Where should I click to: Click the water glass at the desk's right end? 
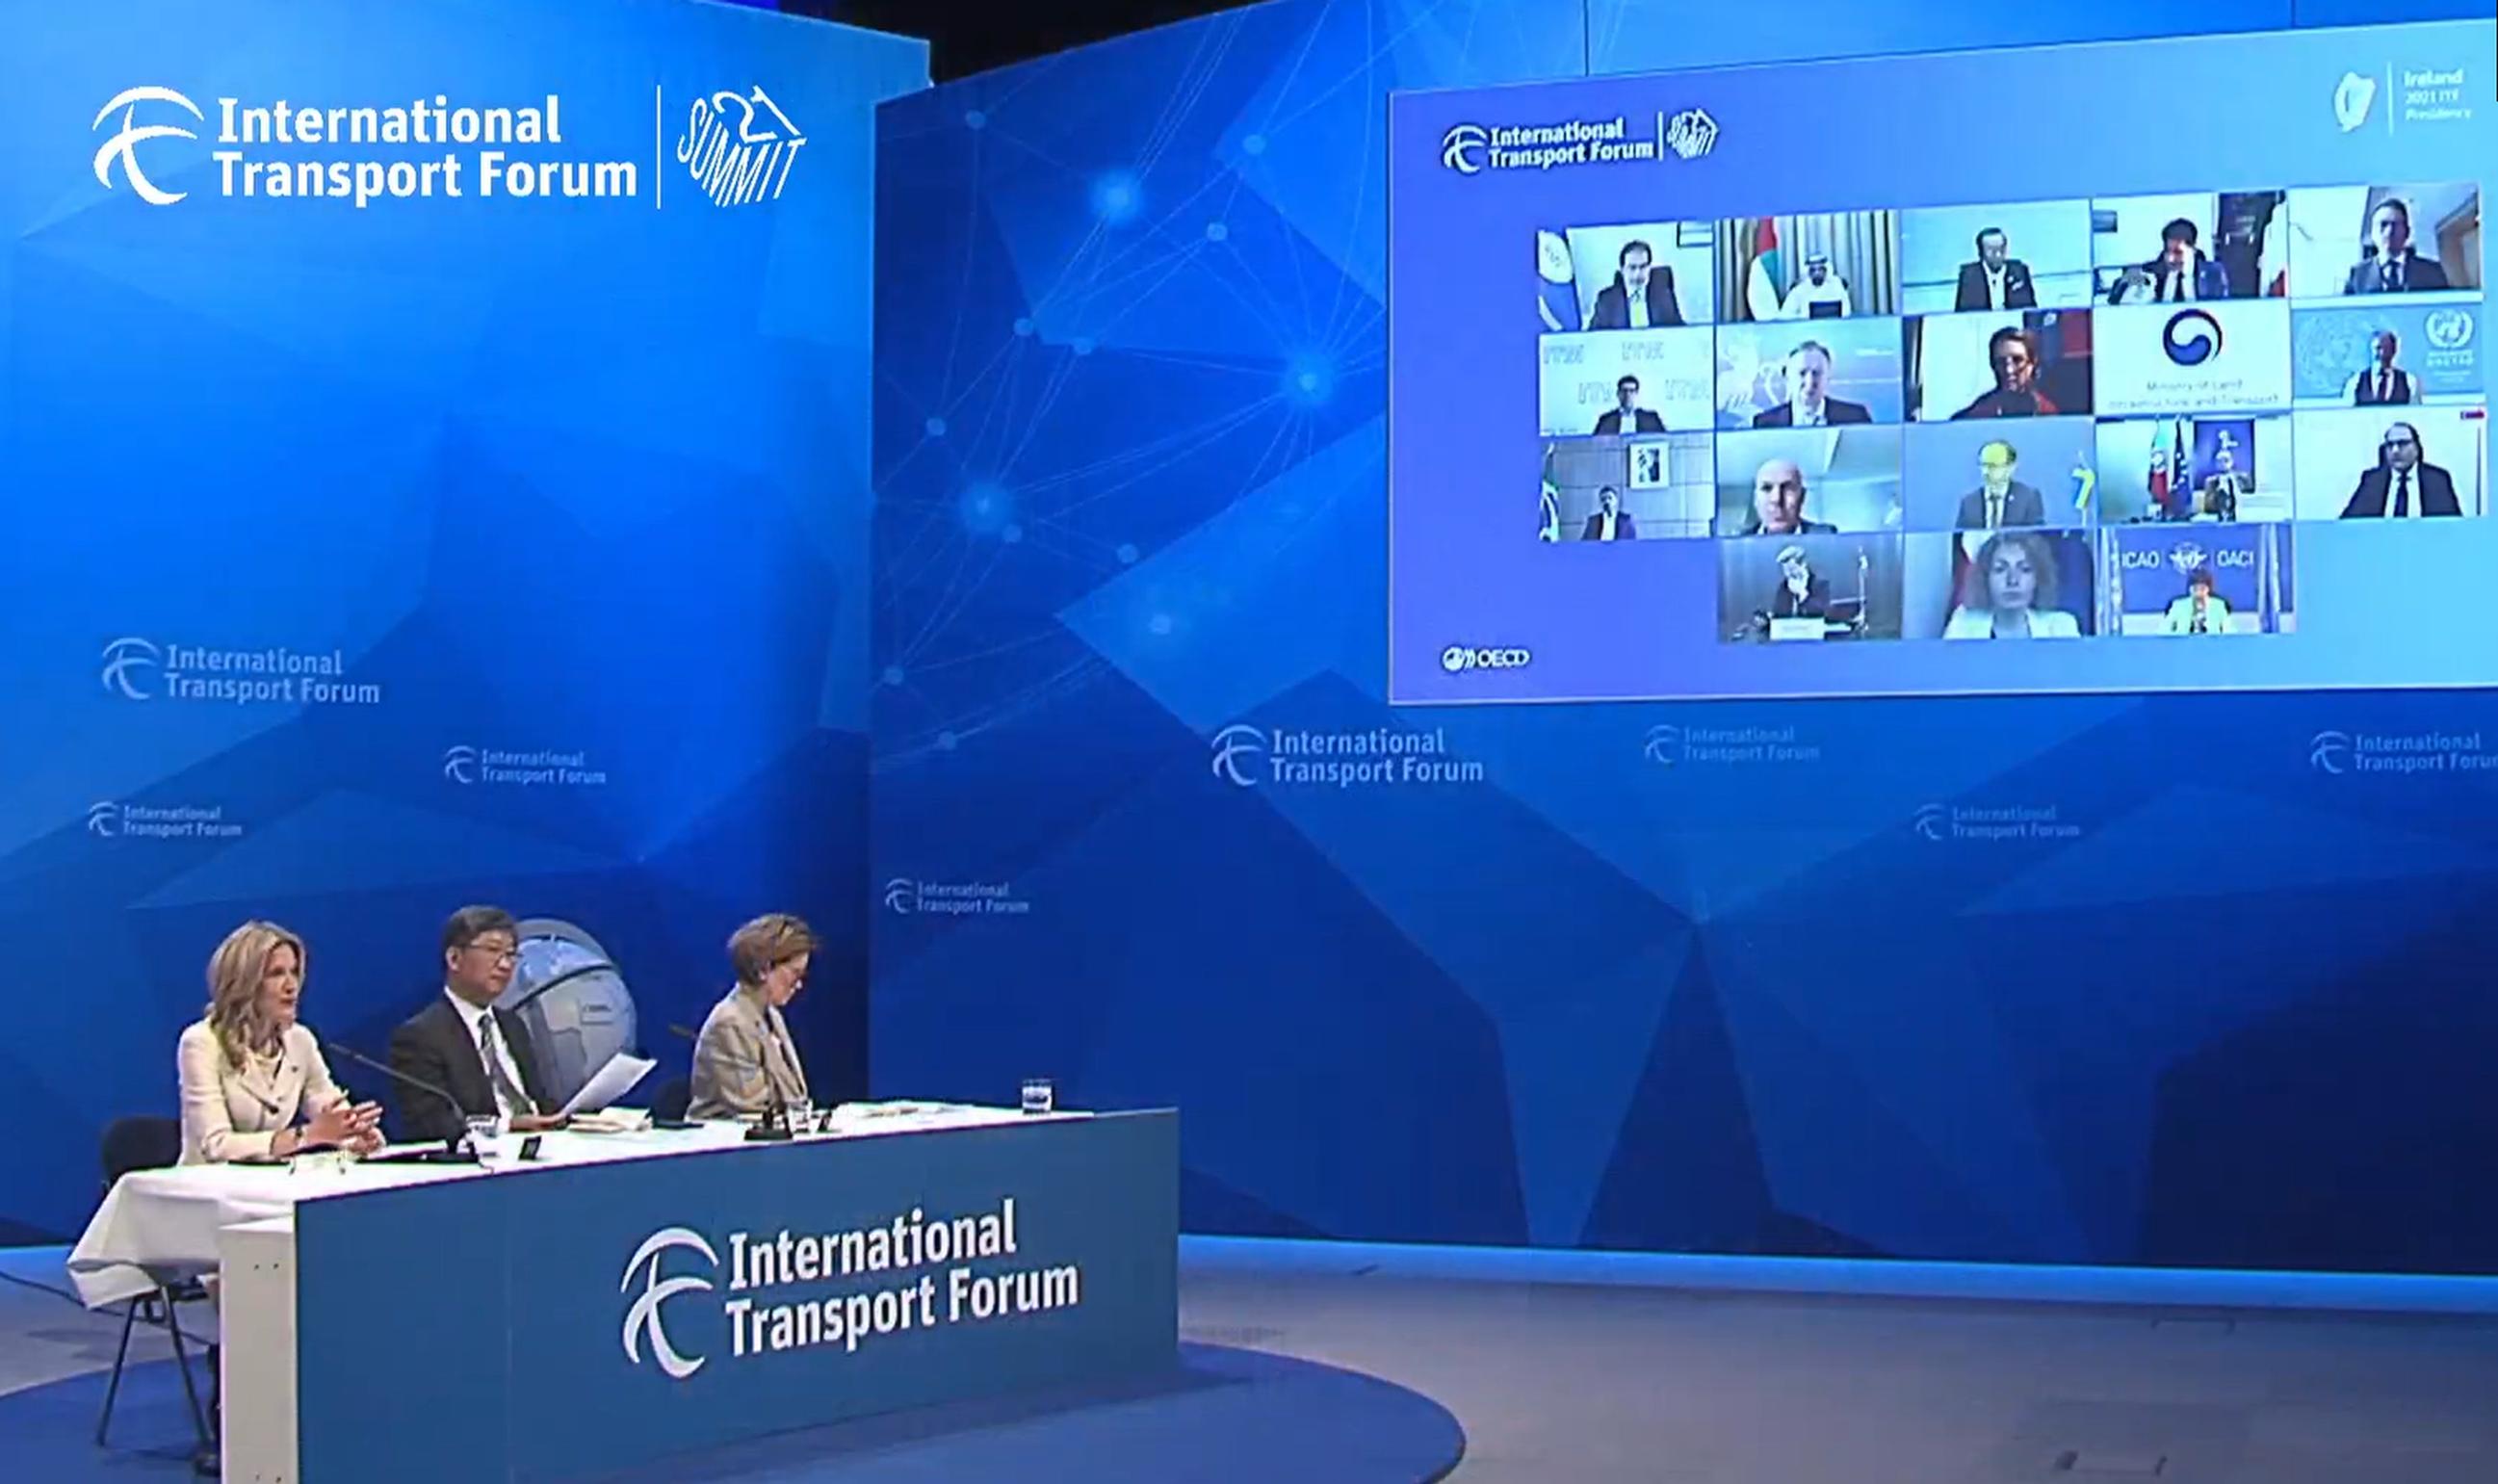pyautogui.click(x=1037, y=1094)
